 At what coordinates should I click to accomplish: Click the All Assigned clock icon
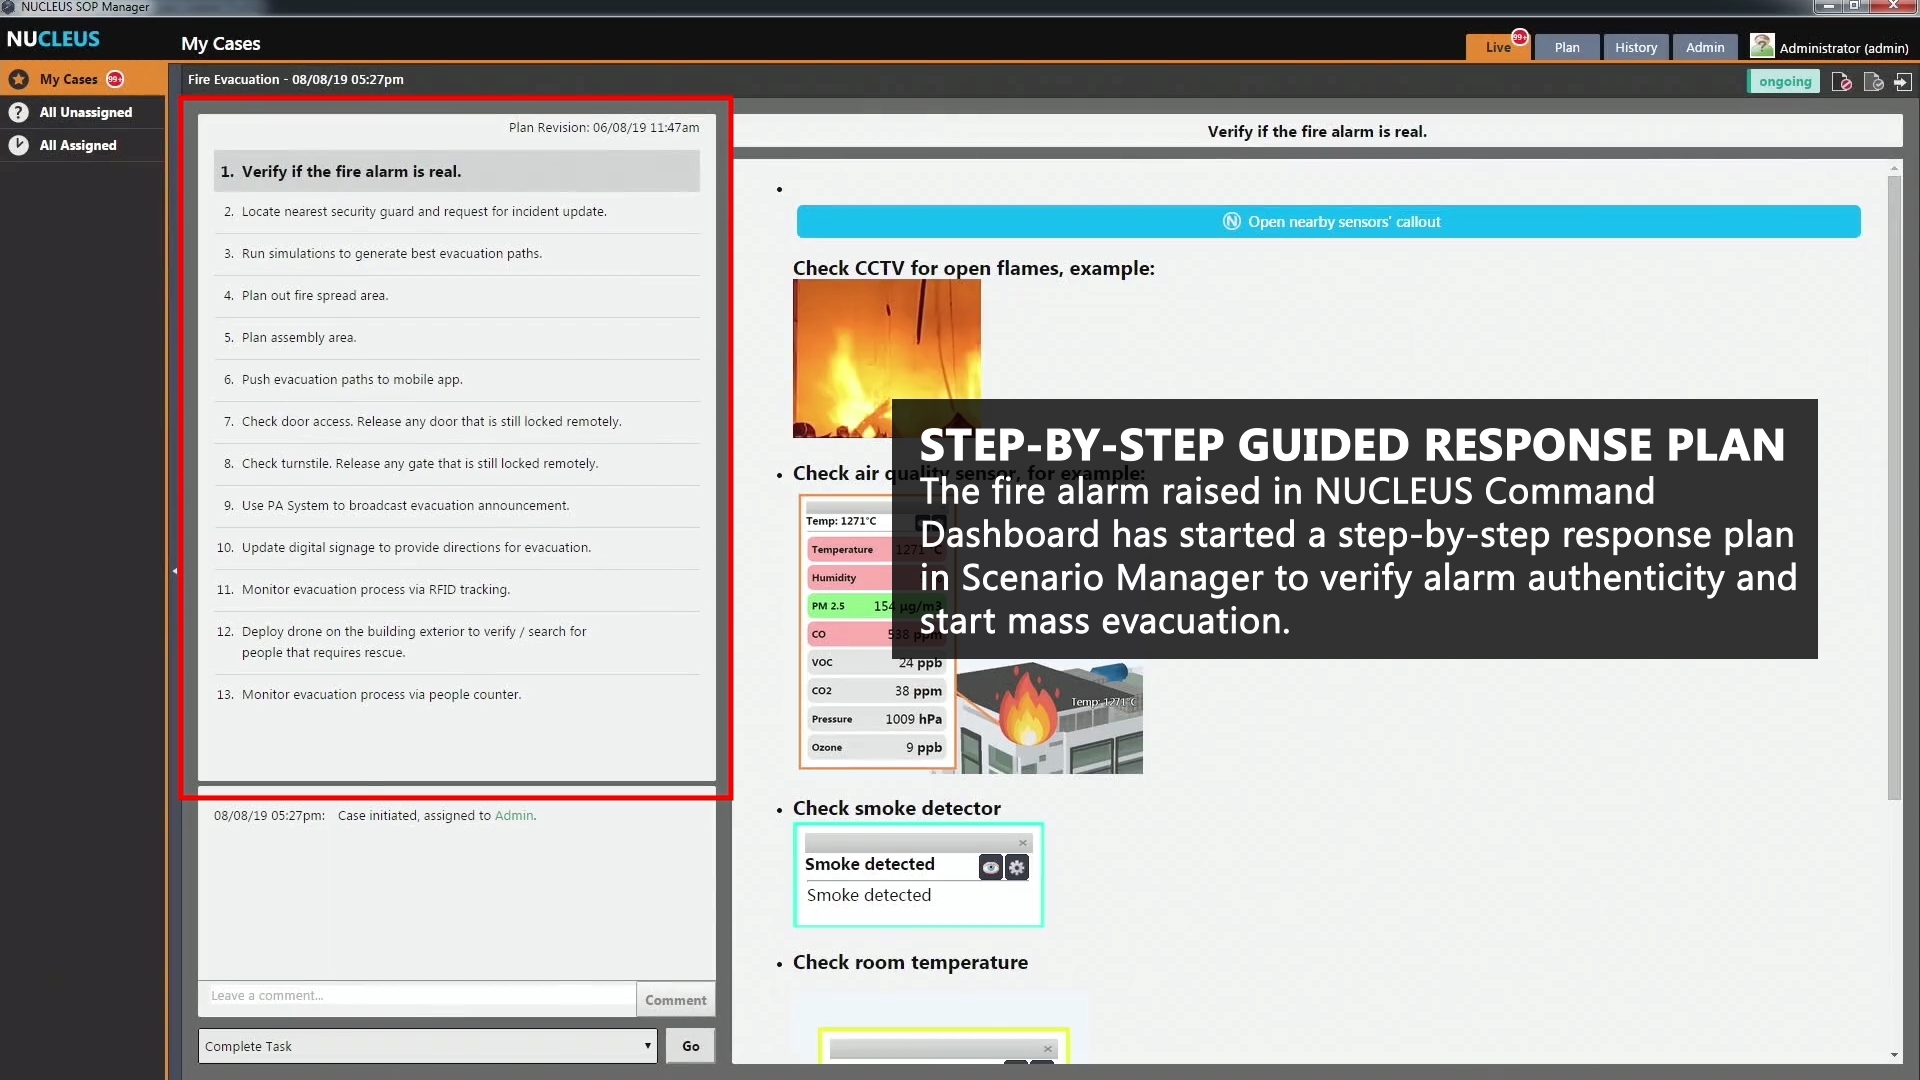(x=18, y=145)
